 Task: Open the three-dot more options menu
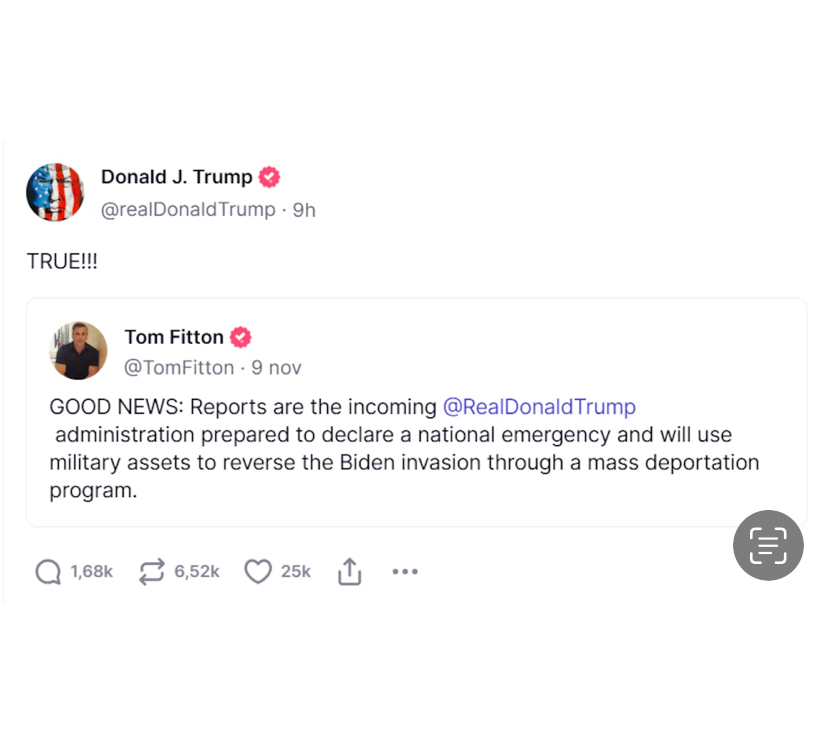405,571
